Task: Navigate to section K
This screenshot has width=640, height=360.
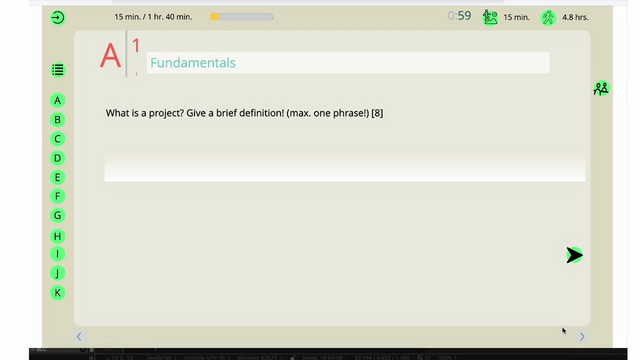Action: click(x=58, y=293)
